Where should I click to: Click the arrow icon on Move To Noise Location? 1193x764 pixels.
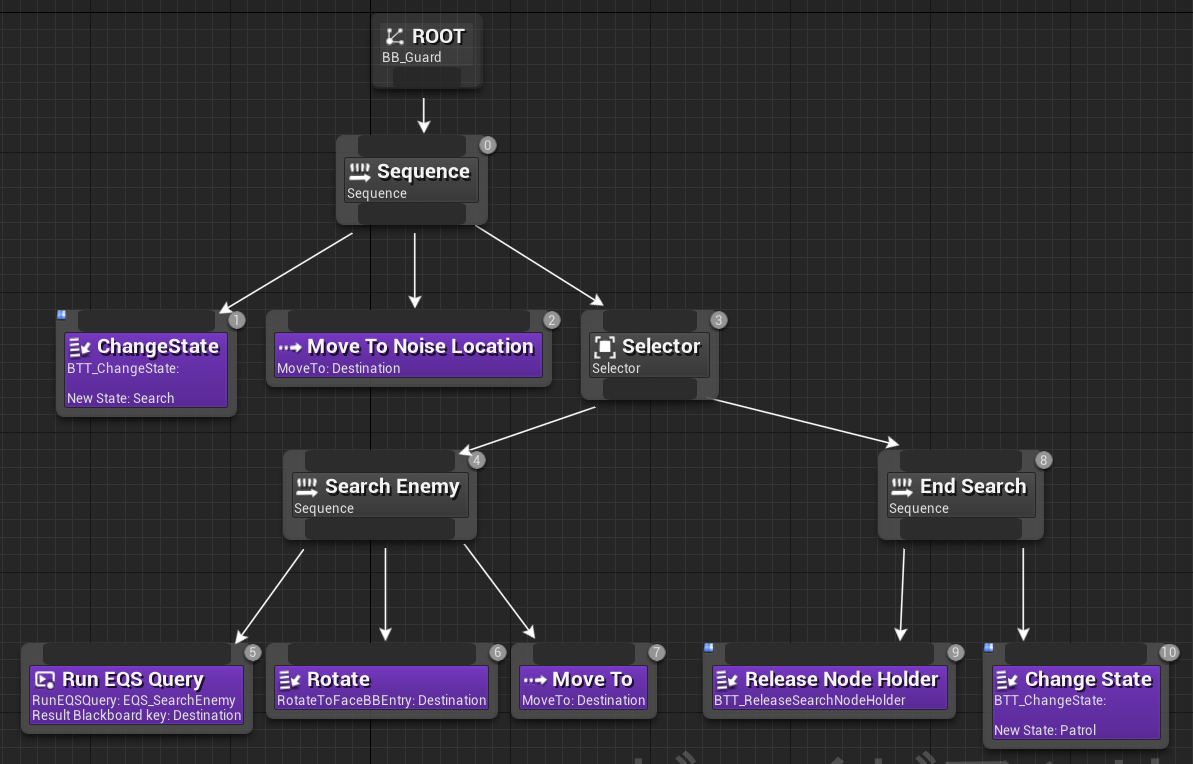pyautogui.click(x=290, y=346)
